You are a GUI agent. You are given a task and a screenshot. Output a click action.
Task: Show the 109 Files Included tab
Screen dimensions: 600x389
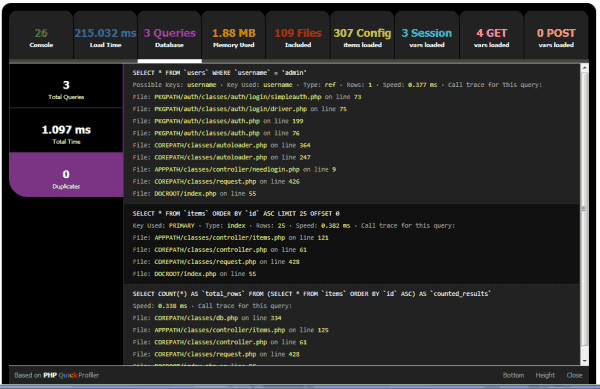298,36
